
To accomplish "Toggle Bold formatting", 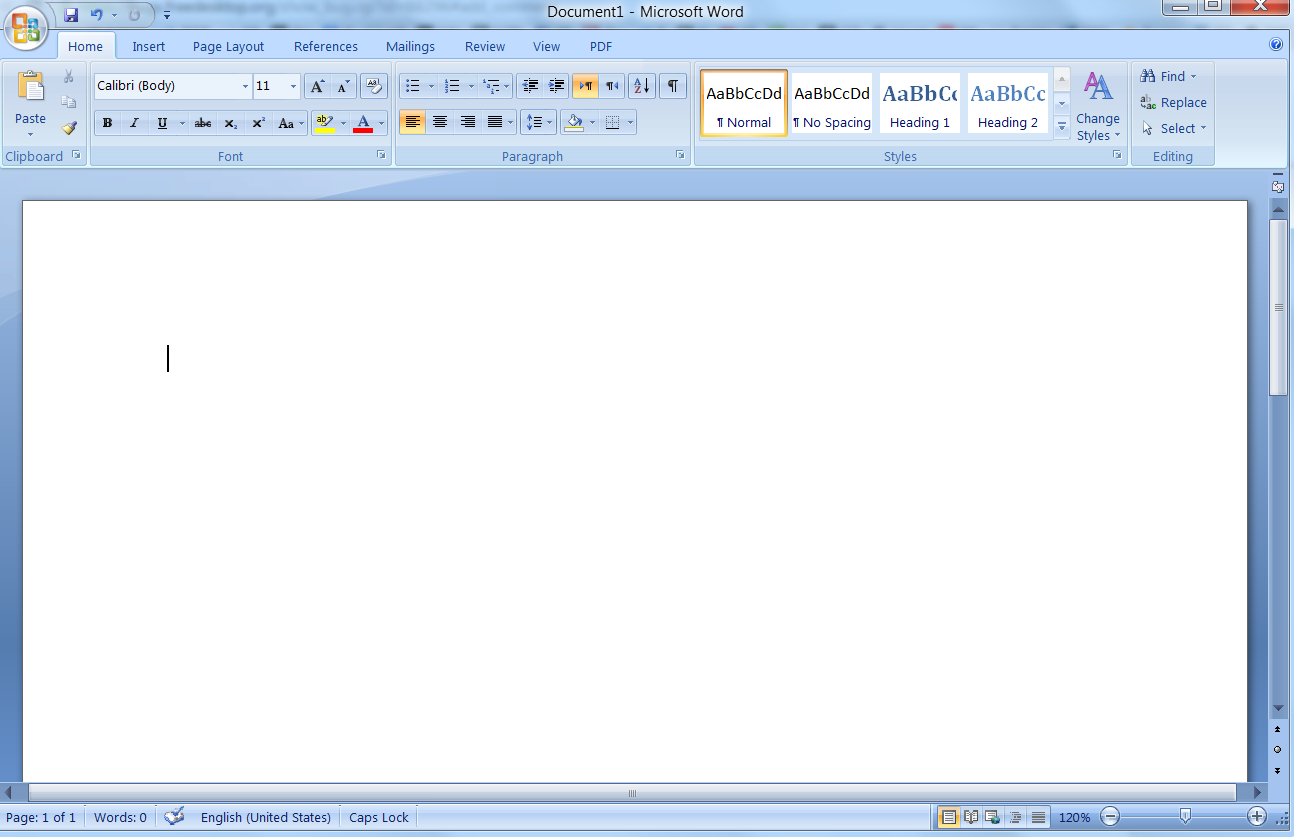I will (x=107, y=123).
